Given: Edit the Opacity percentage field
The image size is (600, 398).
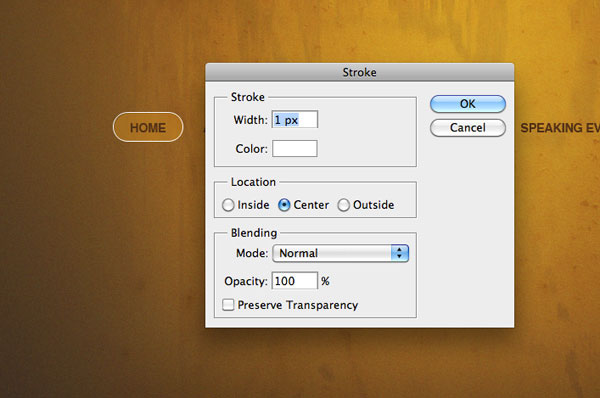Looking at the screenshot, I should [295, 281].
